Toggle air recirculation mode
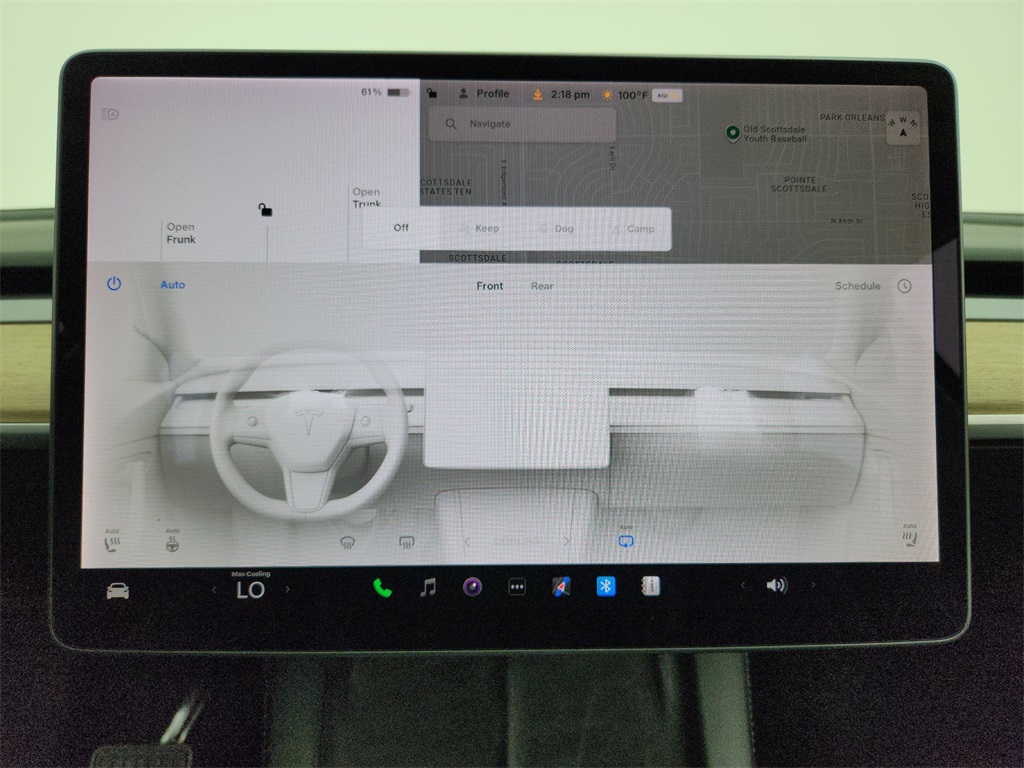 (626, 541)
